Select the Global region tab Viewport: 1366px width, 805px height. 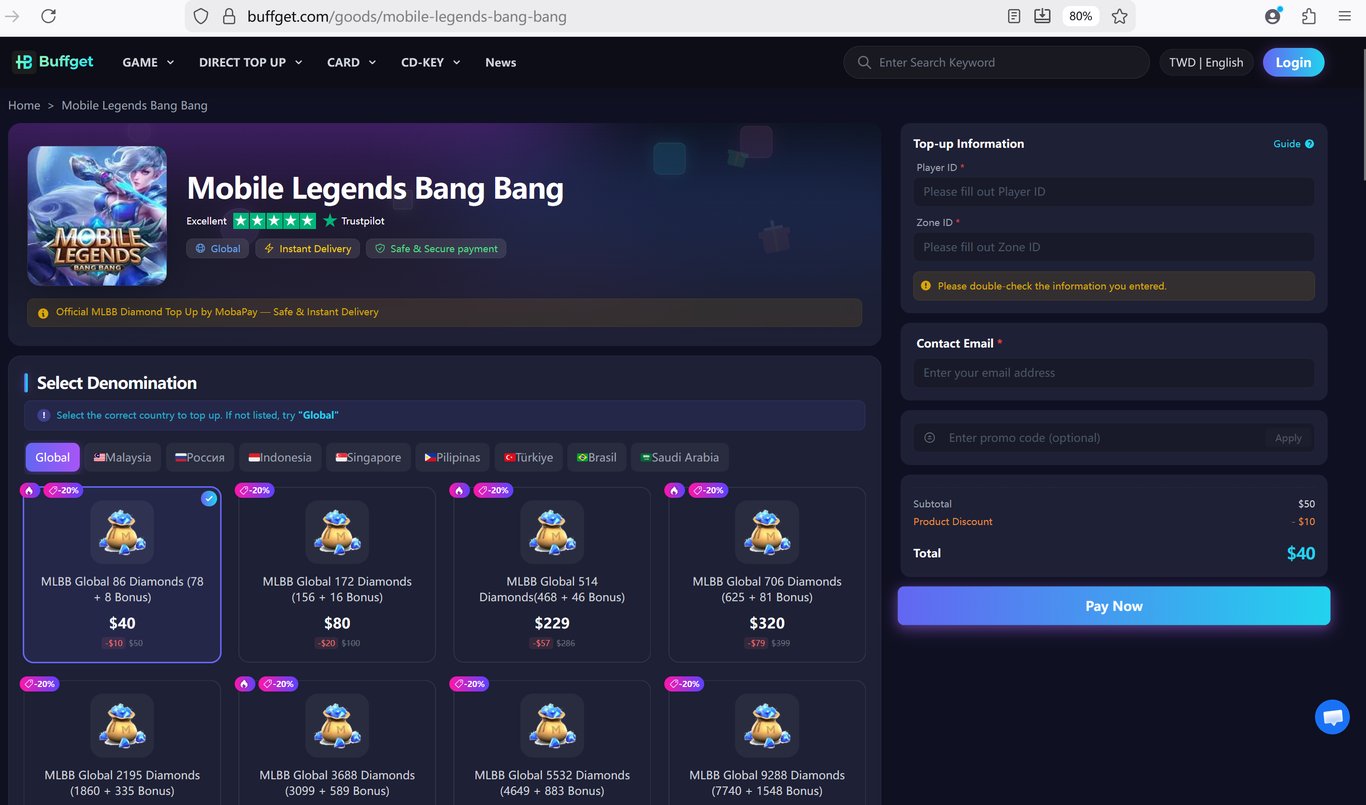pos(52,457)
